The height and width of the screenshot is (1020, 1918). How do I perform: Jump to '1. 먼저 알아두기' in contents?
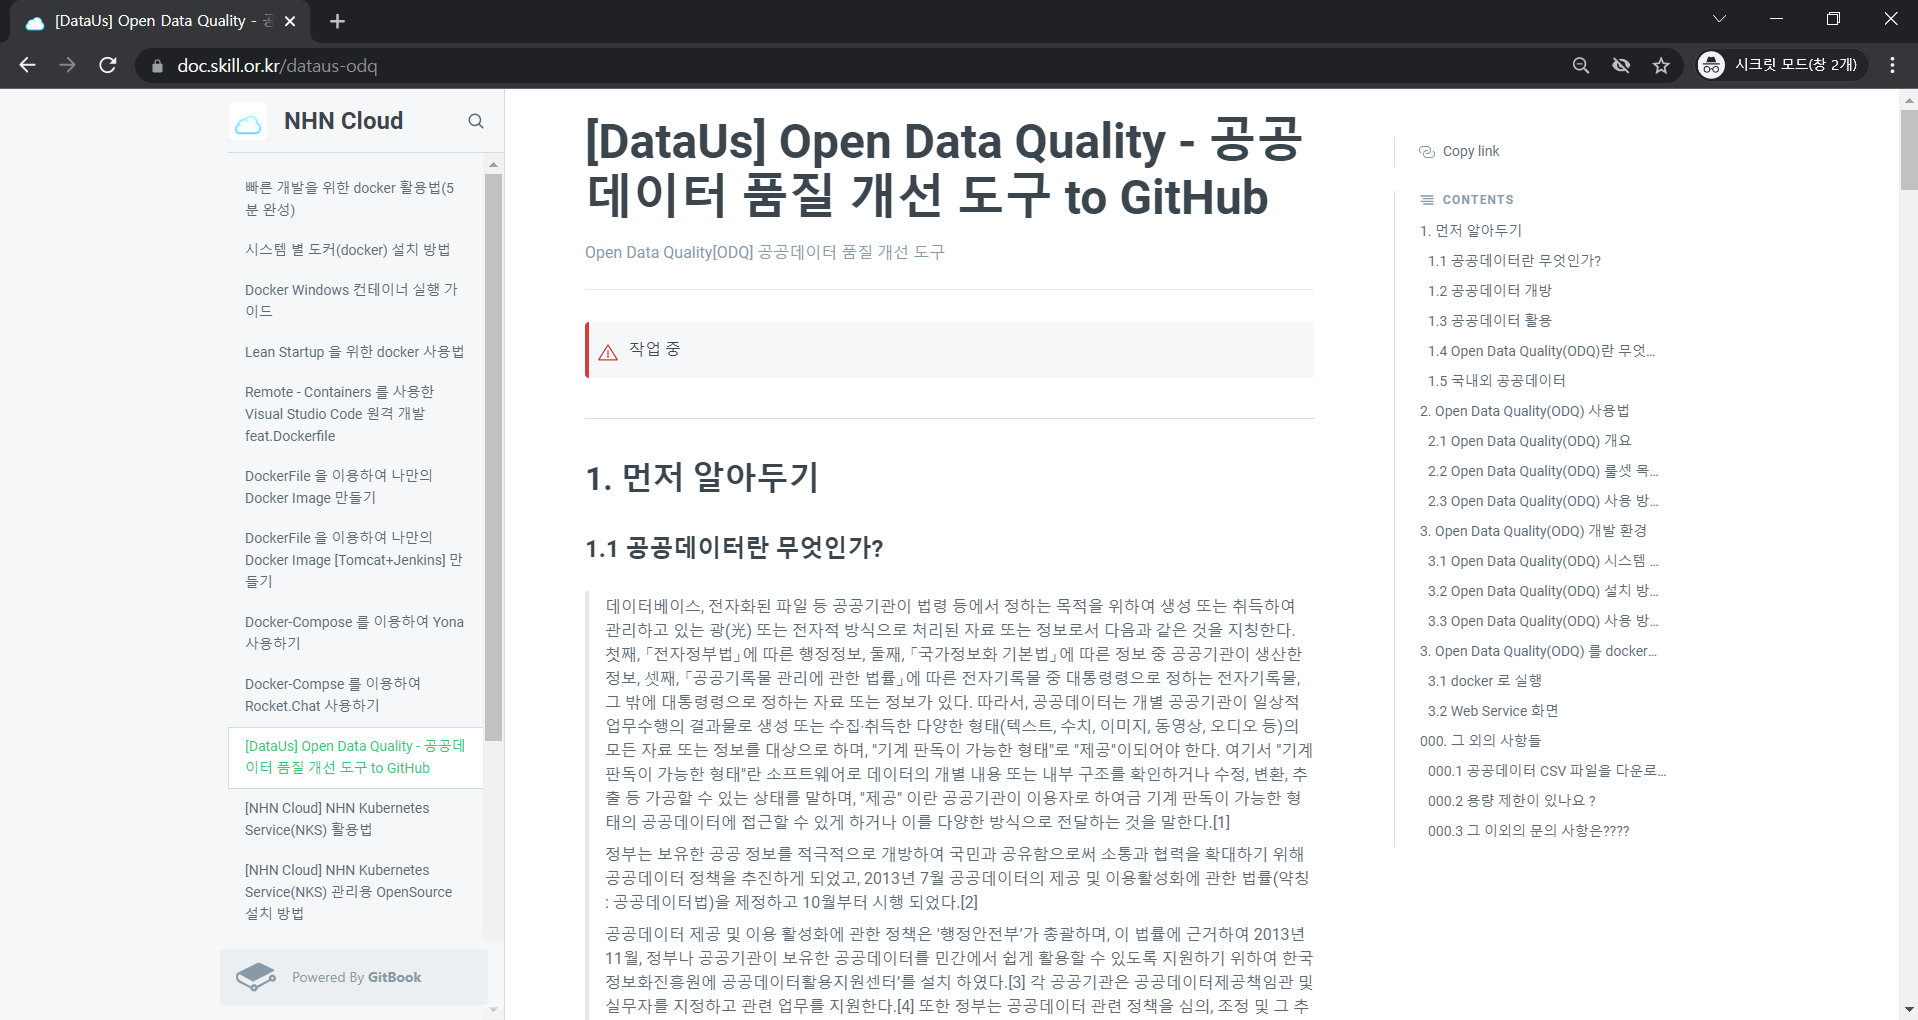pyautogui.click(x=1470, y=231)
